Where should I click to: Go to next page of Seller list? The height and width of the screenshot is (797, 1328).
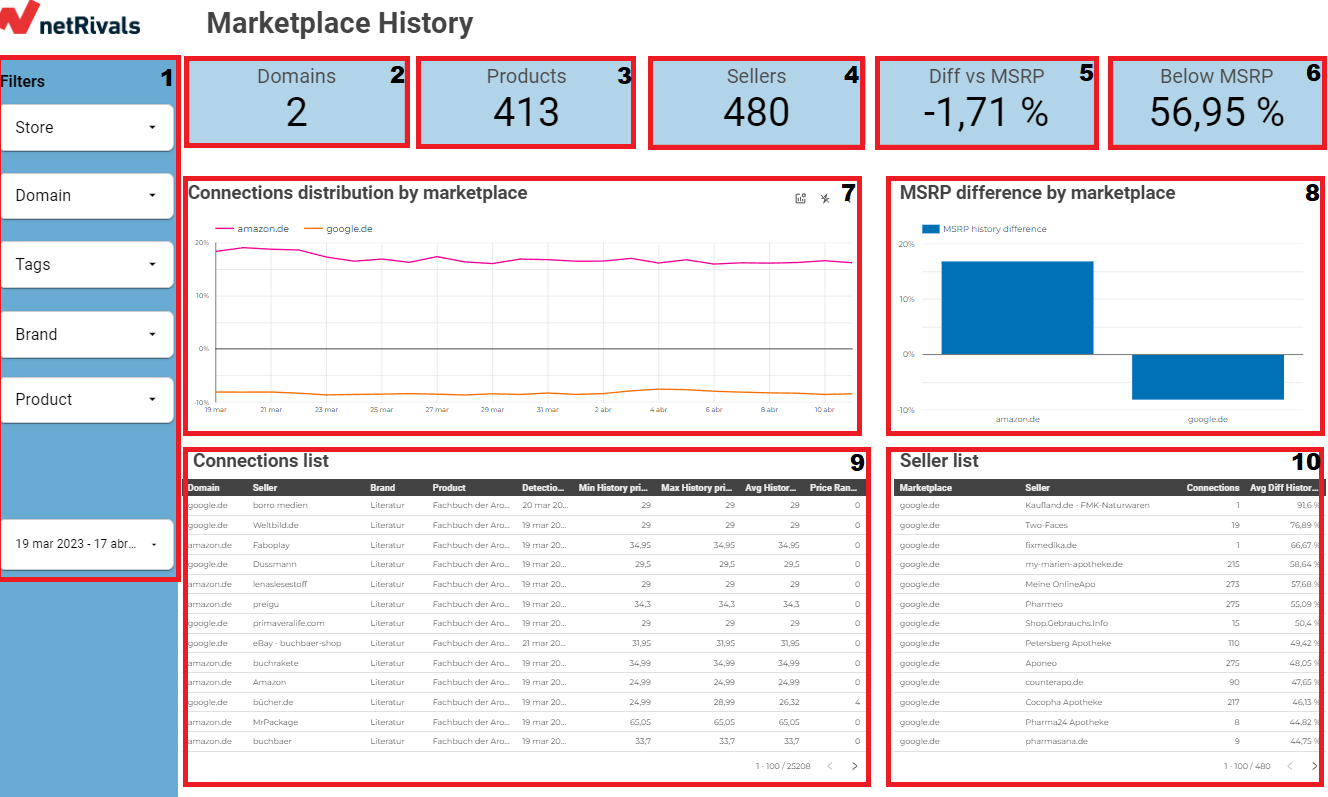pyautogui.click(x=1314, y=766)
